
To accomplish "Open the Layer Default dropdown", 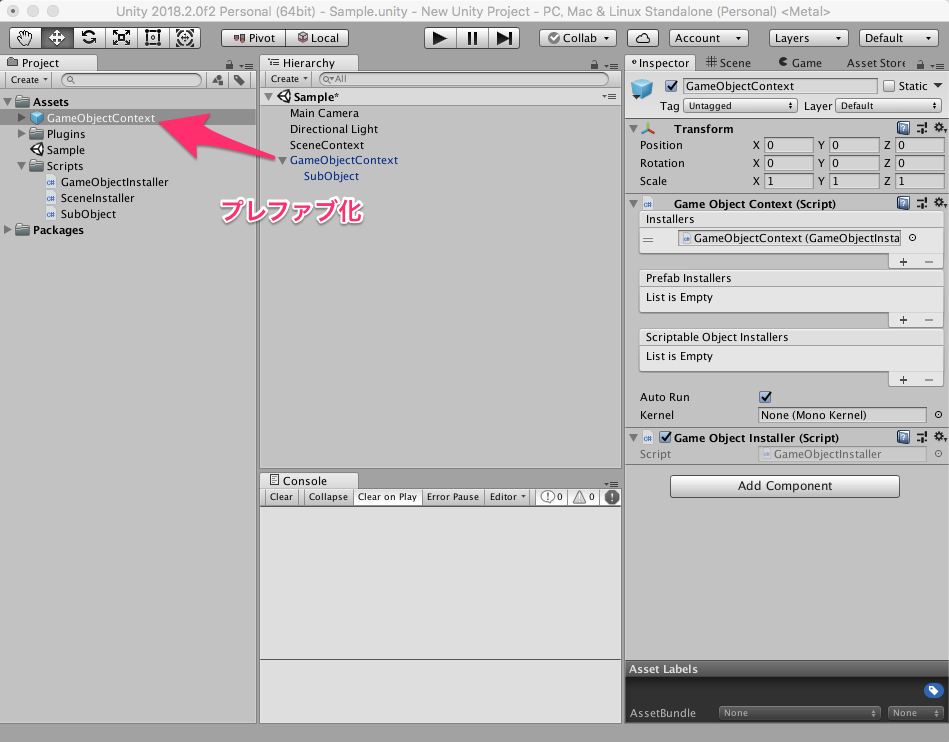I will point(888,106).
